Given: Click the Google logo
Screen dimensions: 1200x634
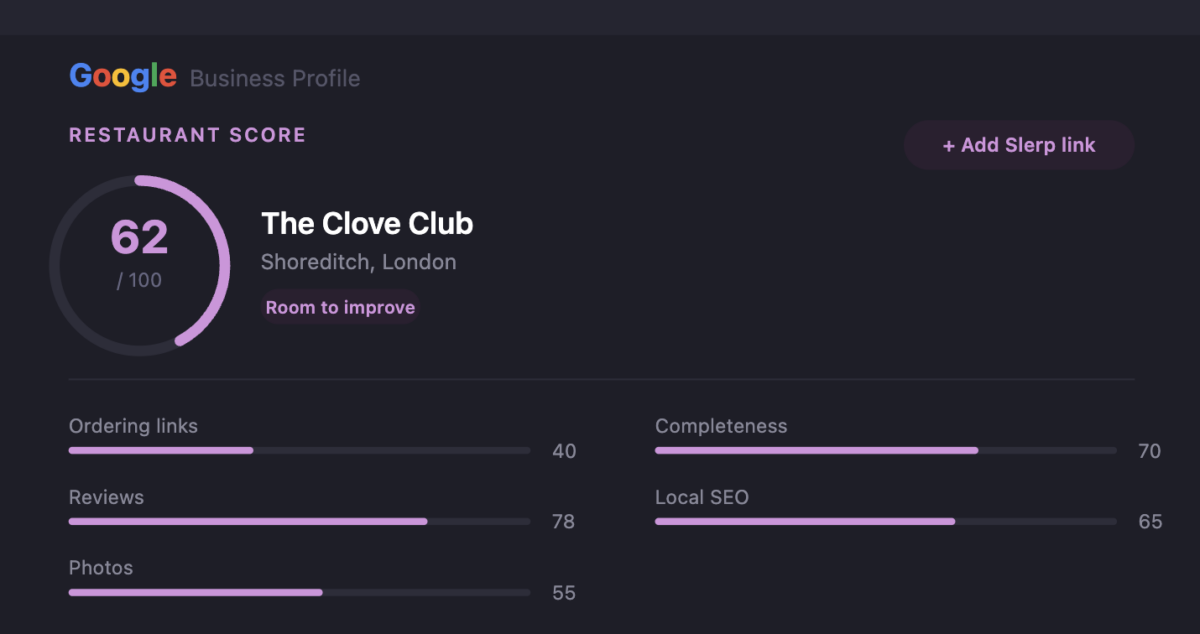Looking at the screenshot, I should pyautogui.click(x=122, y=76).
